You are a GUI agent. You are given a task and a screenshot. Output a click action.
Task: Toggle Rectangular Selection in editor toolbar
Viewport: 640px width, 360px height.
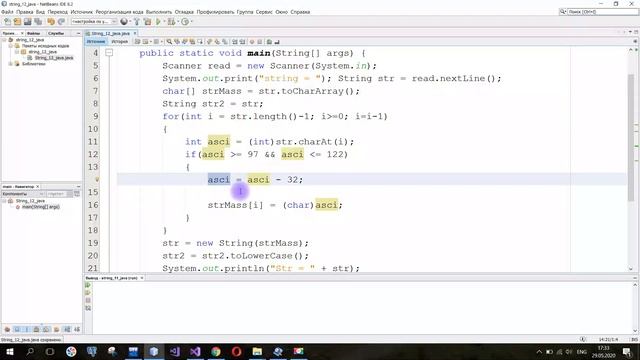click(200, 42)
